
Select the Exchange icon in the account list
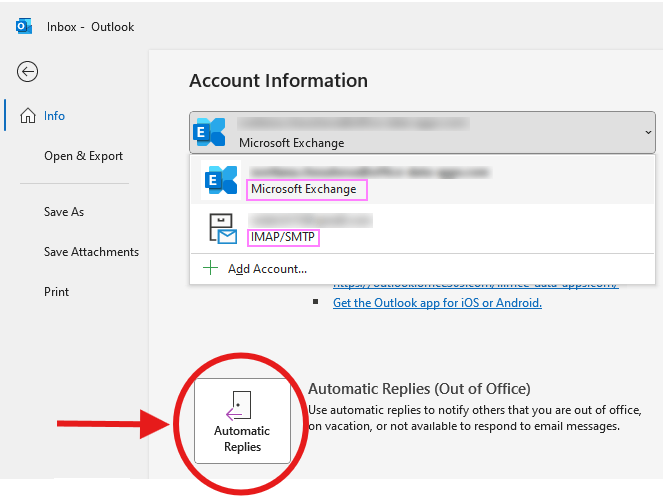coord(220,180)
